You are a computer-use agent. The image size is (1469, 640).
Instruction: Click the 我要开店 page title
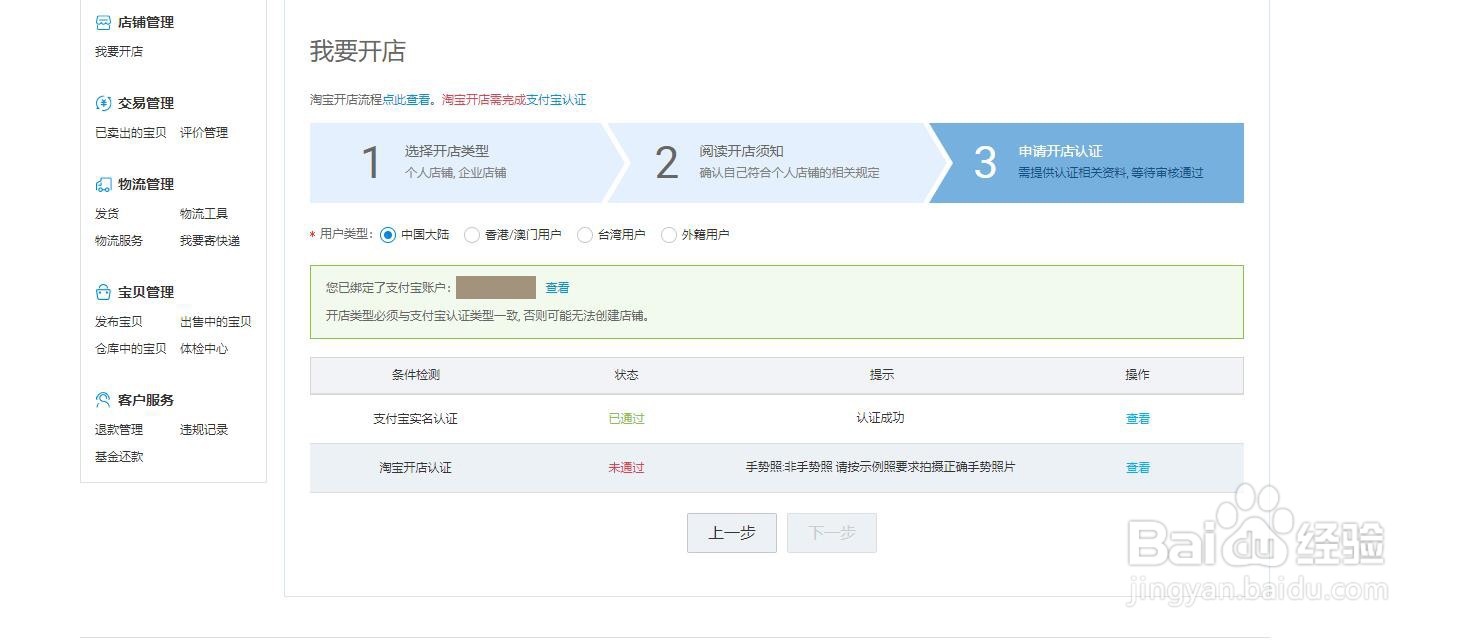[x=358, y=52]
